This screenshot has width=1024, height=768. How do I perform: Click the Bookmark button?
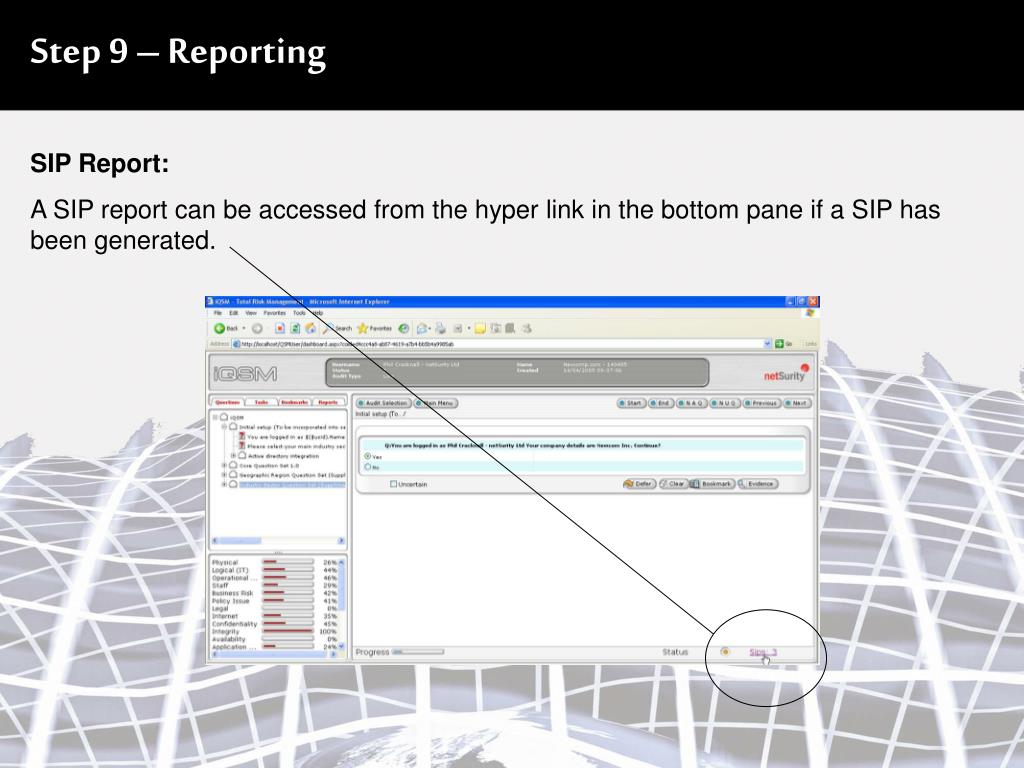point(712,484)
